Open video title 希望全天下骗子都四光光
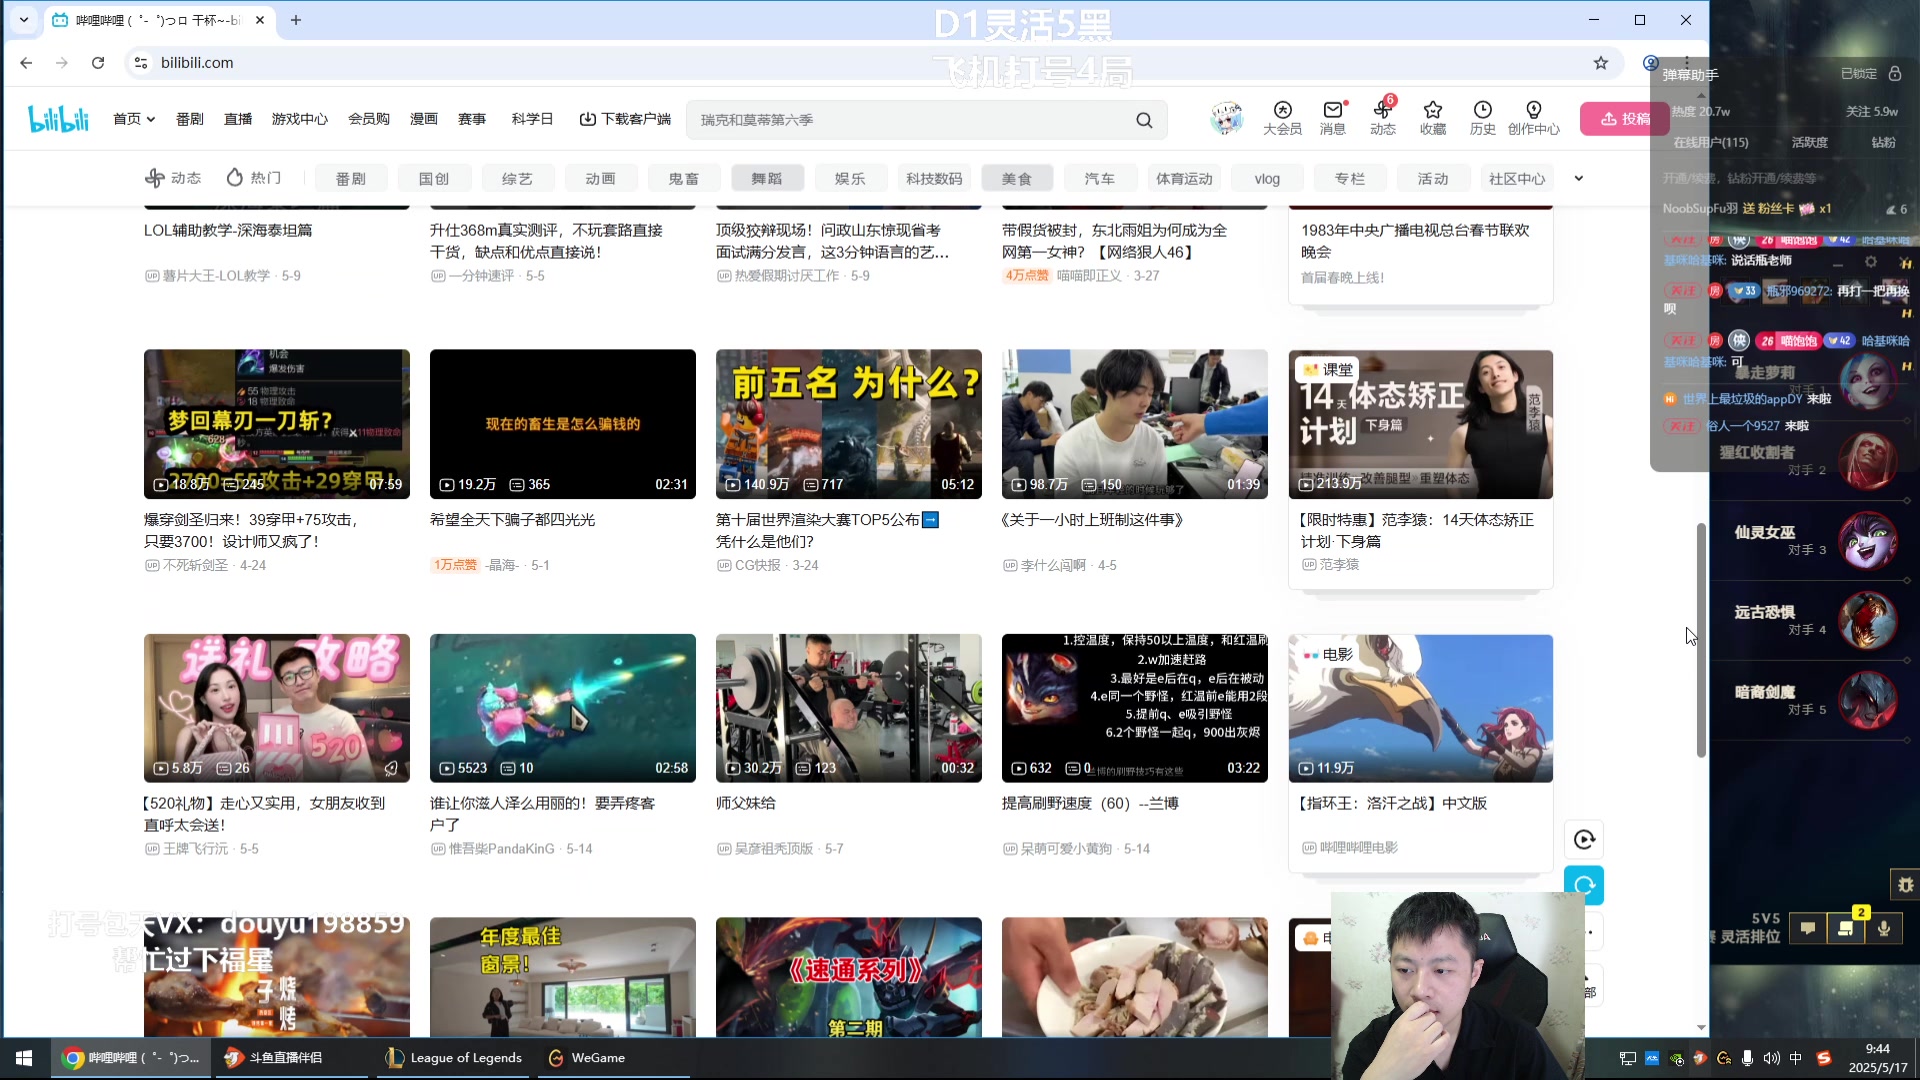This screenshot has width=1920, height=1080. [512, 520]
